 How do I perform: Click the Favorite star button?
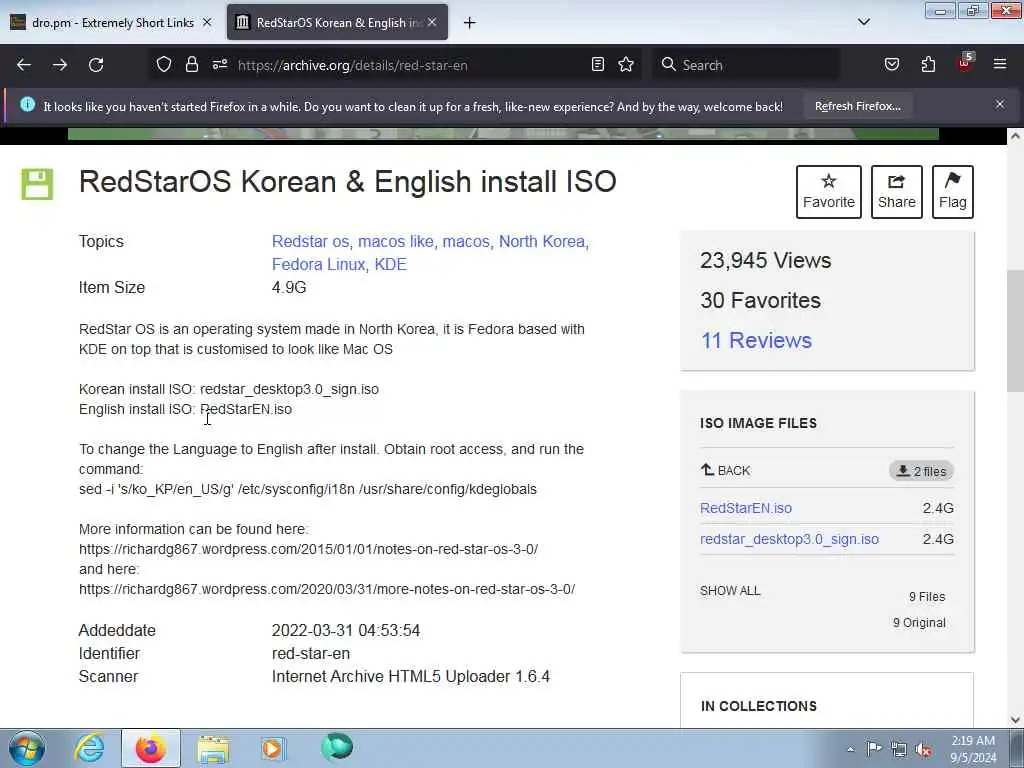tap(829, 191)
